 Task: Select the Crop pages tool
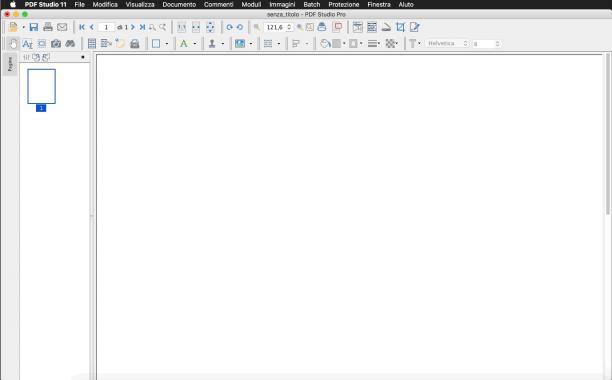point(400,27)
